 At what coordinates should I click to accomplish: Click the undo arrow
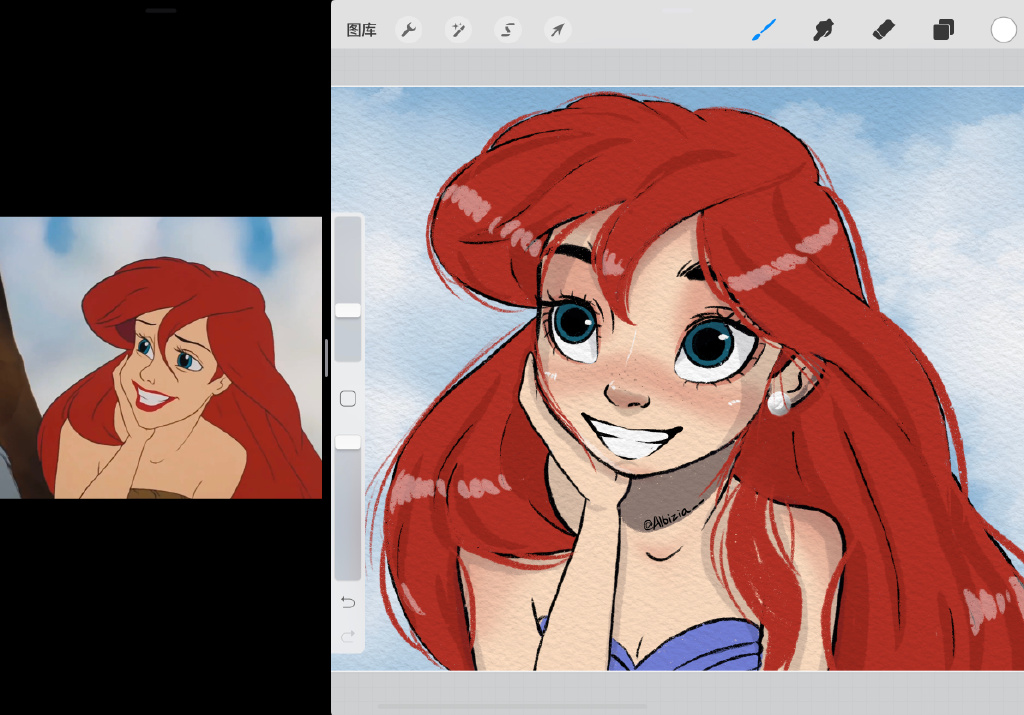click(348, 602)
